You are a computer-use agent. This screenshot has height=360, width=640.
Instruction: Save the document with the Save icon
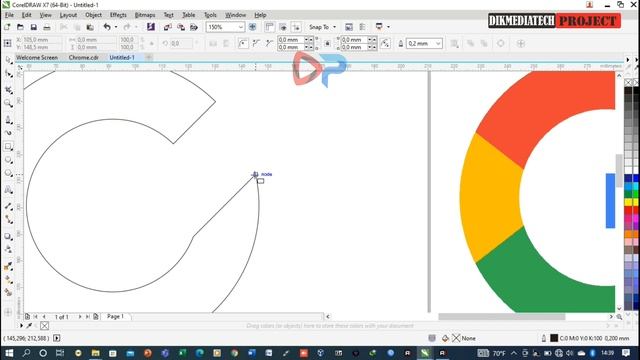point(33,27)
